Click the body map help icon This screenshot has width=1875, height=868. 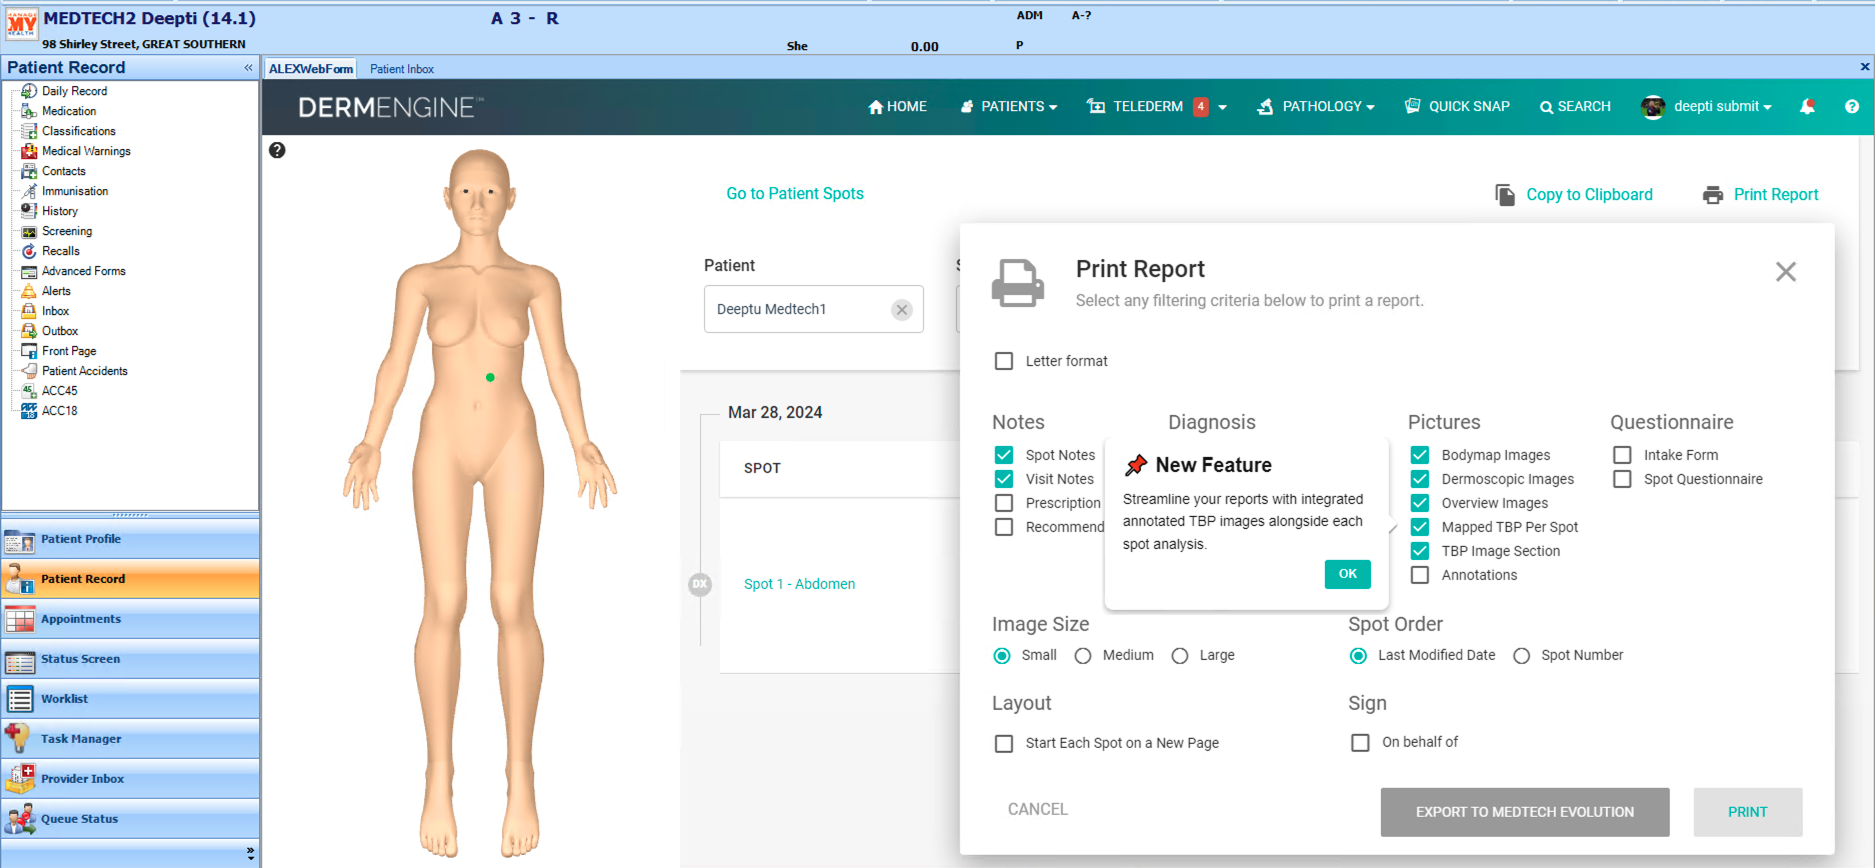tap(277, 150)
